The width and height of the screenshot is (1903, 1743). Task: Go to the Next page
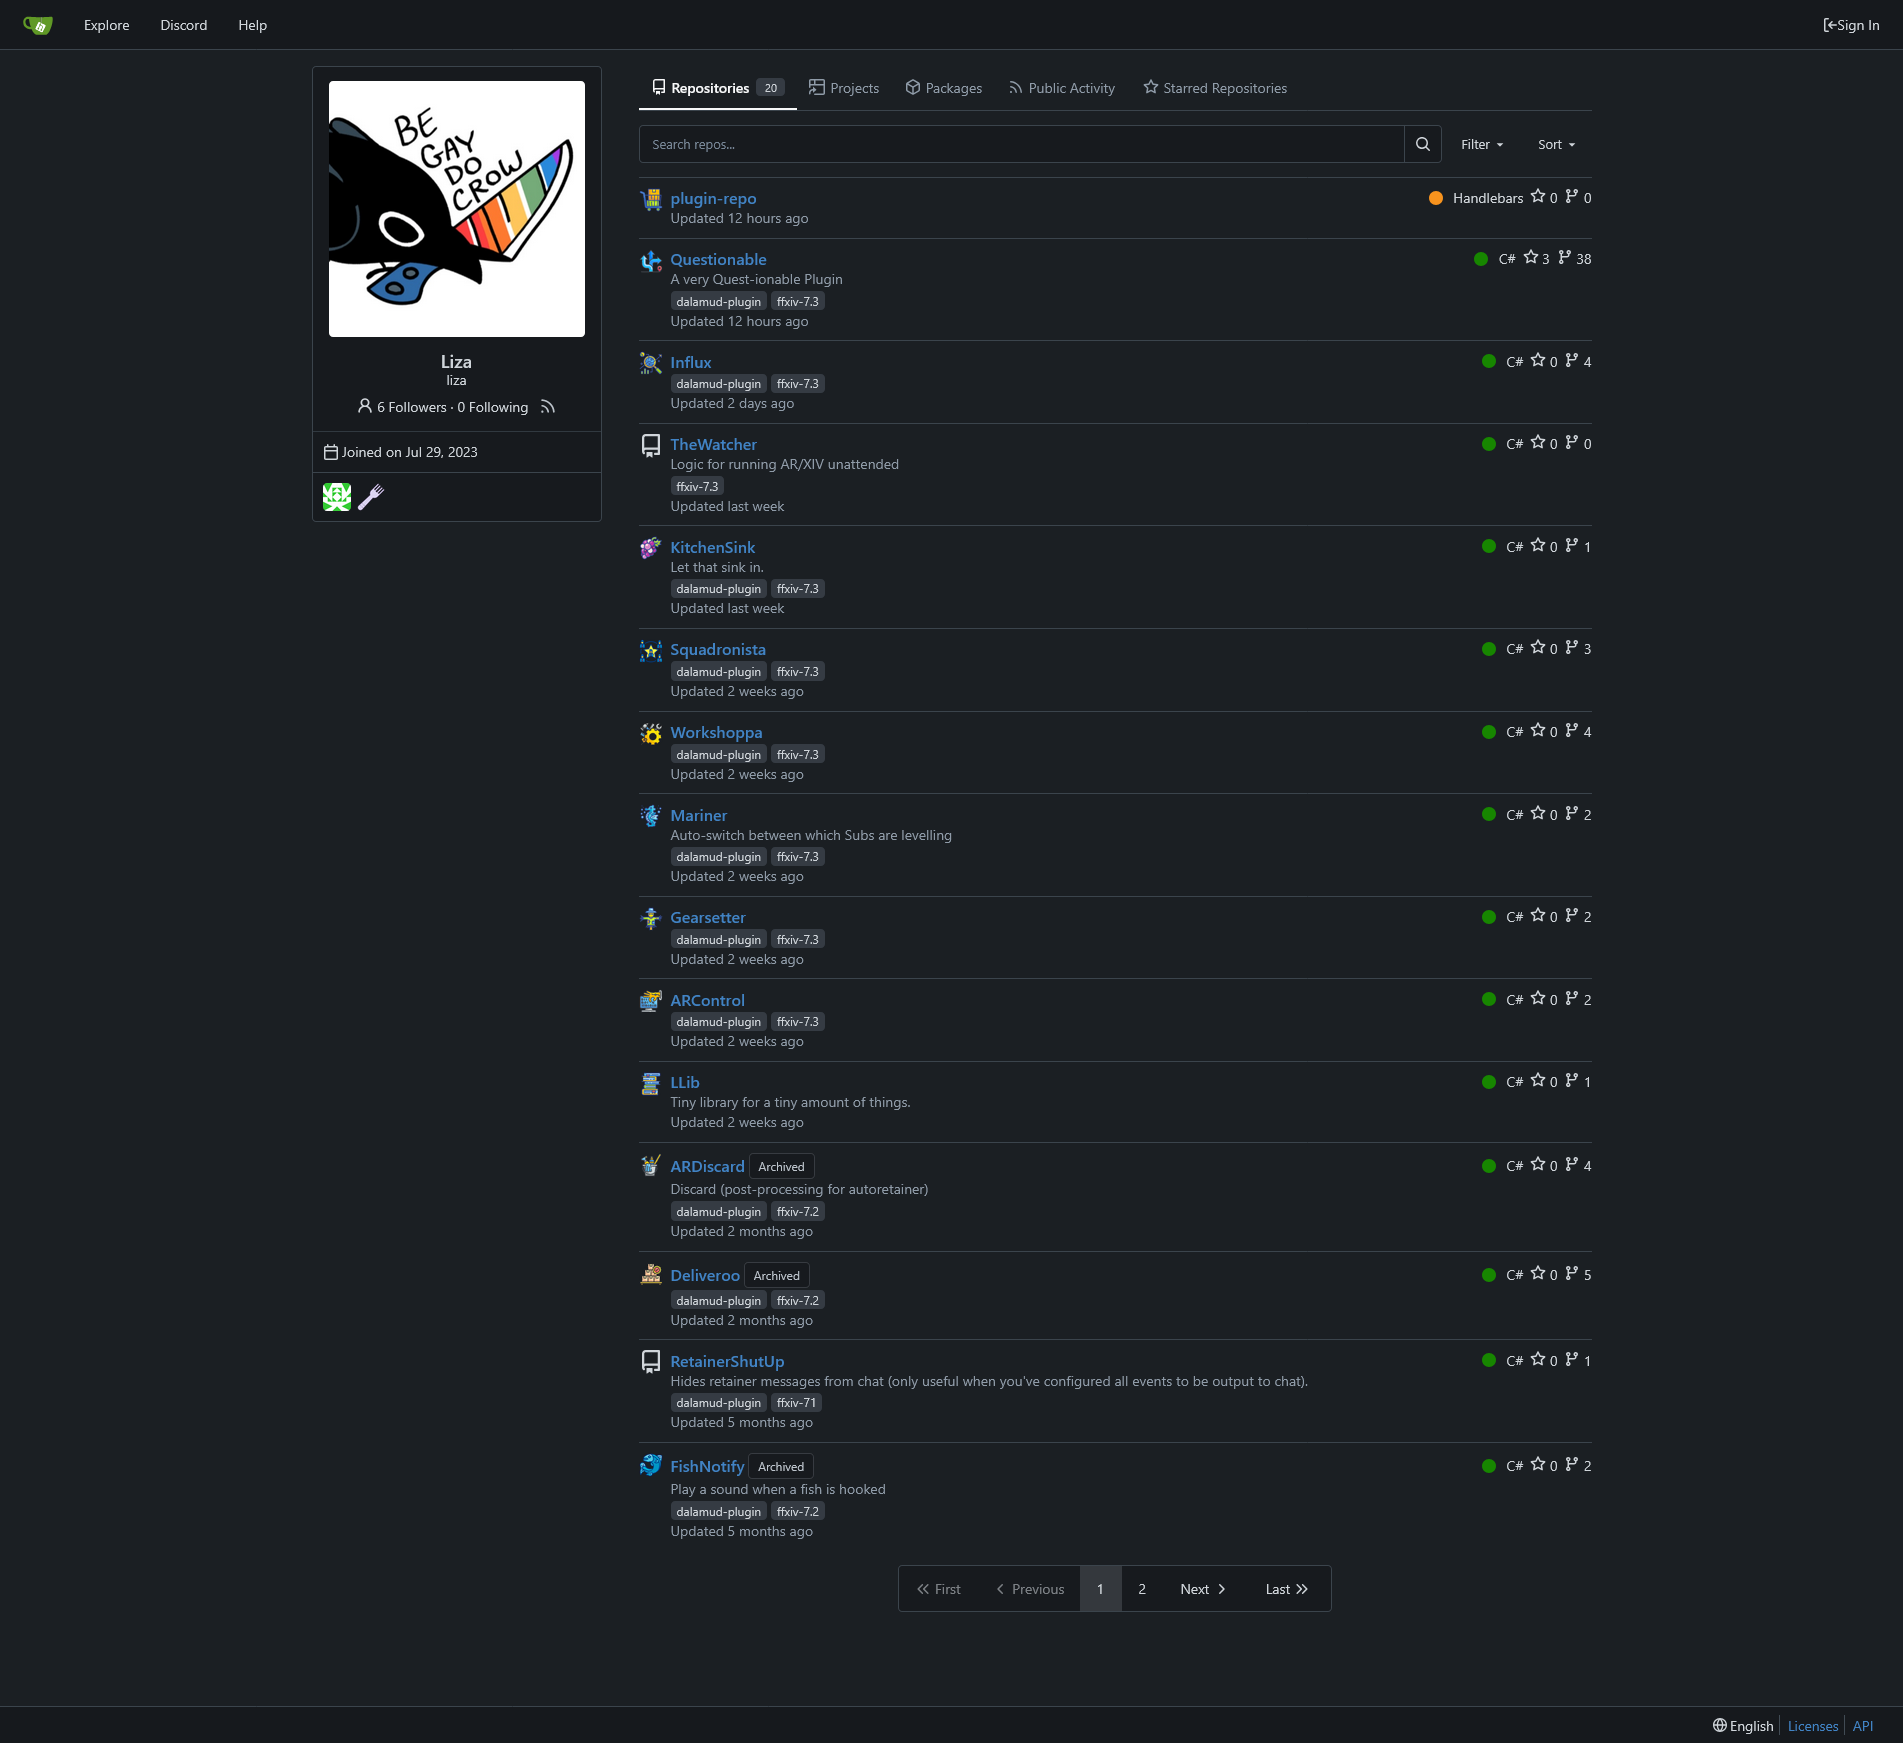pyautogui.click(x=1203, y=1589)
